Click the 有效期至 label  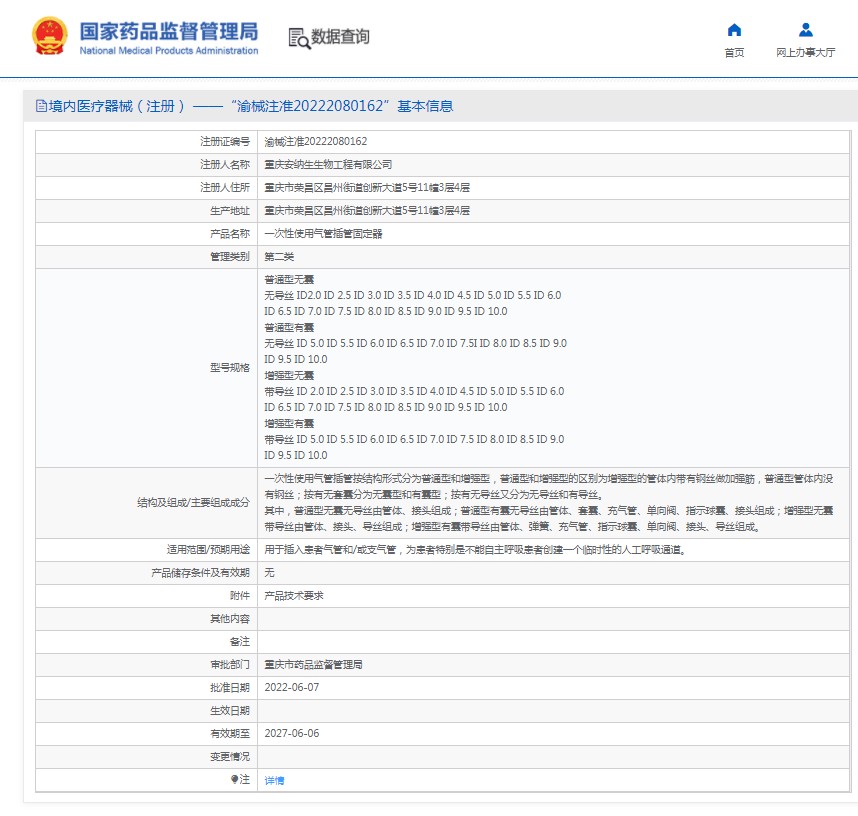point(230,733)
